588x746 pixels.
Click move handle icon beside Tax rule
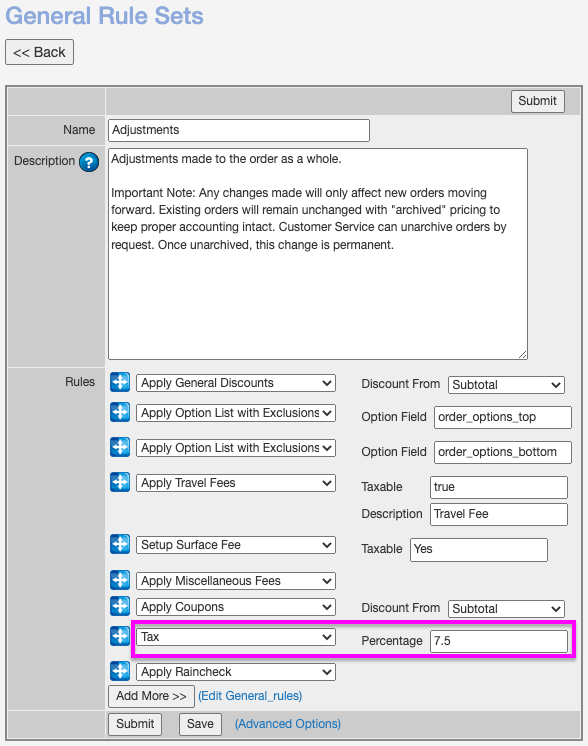pos(120,636)
